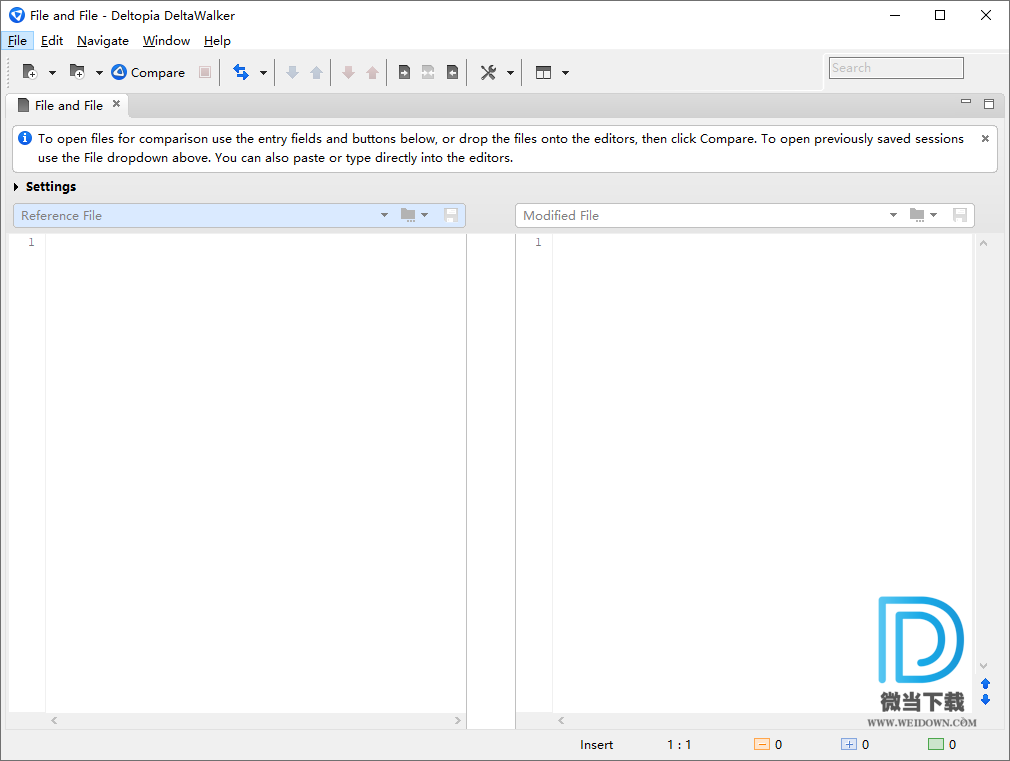Save the Reference File disk icon
Viewport: 1010px width, 761px height.
(451, 215)
